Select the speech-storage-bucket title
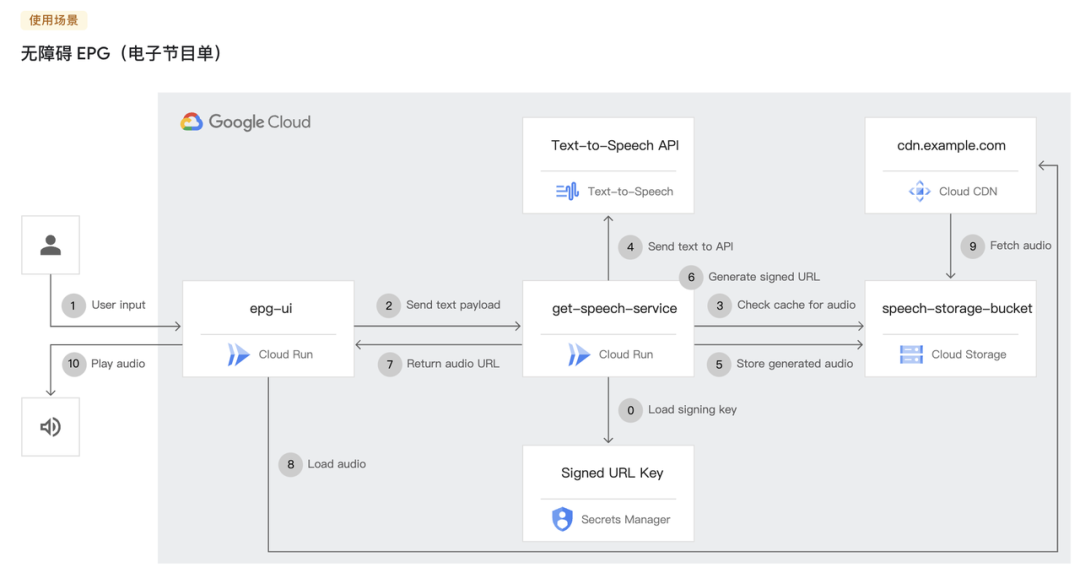Viewport: 1080px width, 573px height. pos(957,309)
